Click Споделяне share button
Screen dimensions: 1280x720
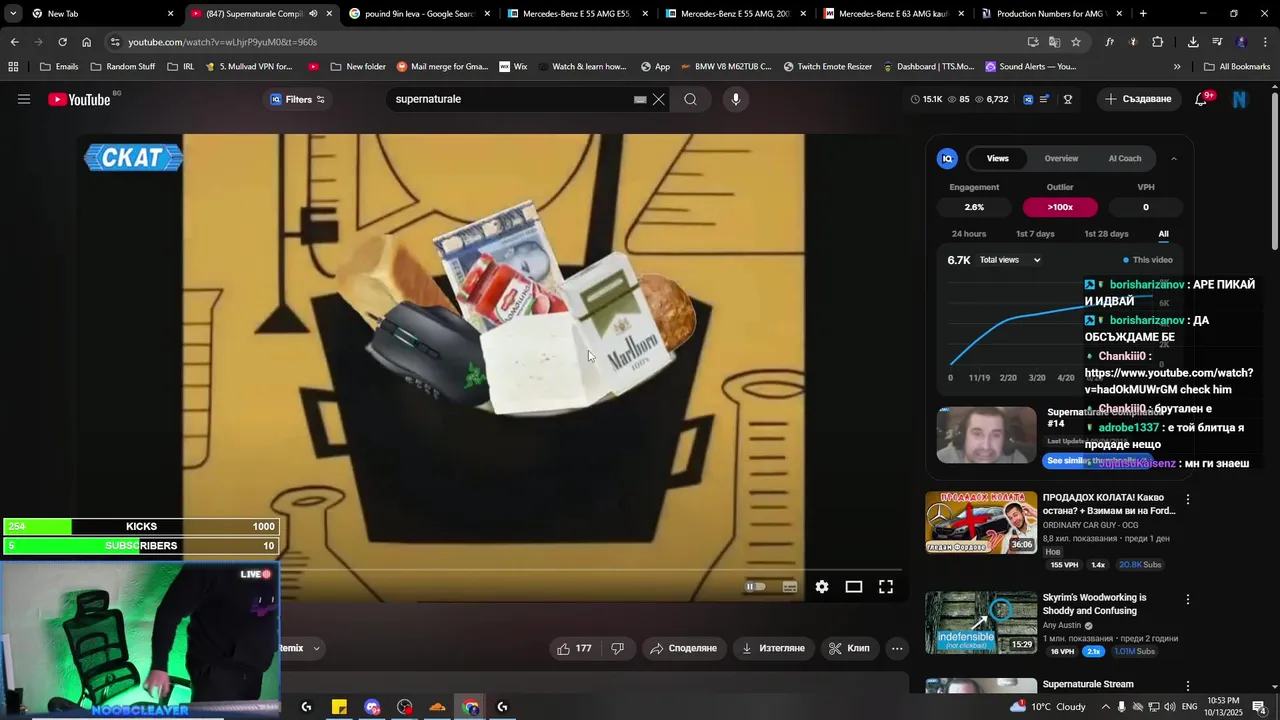684,648
